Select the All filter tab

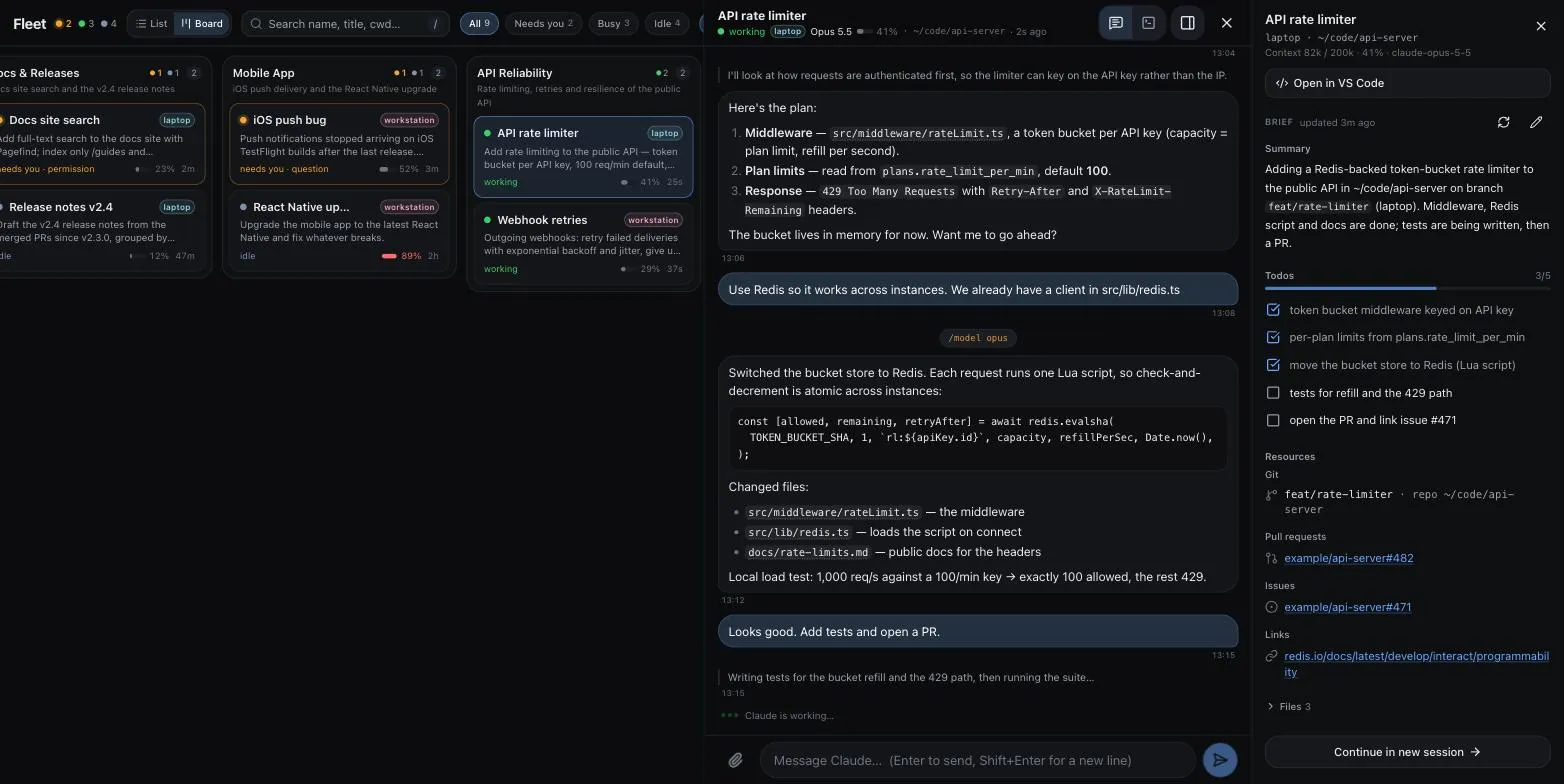479,24
